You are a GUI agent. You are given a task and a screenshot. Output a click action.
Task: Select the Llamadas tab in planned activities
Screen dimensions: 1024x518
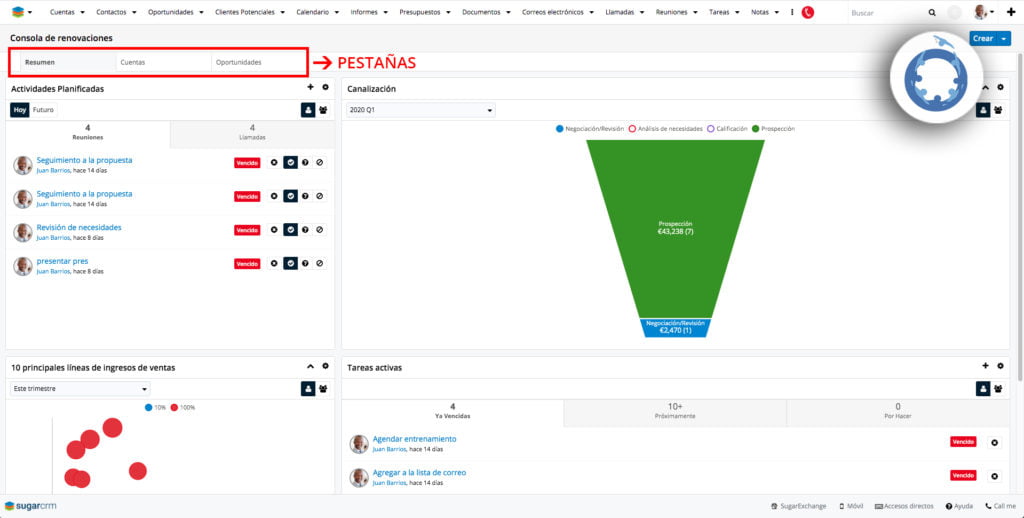pos(252,132)
